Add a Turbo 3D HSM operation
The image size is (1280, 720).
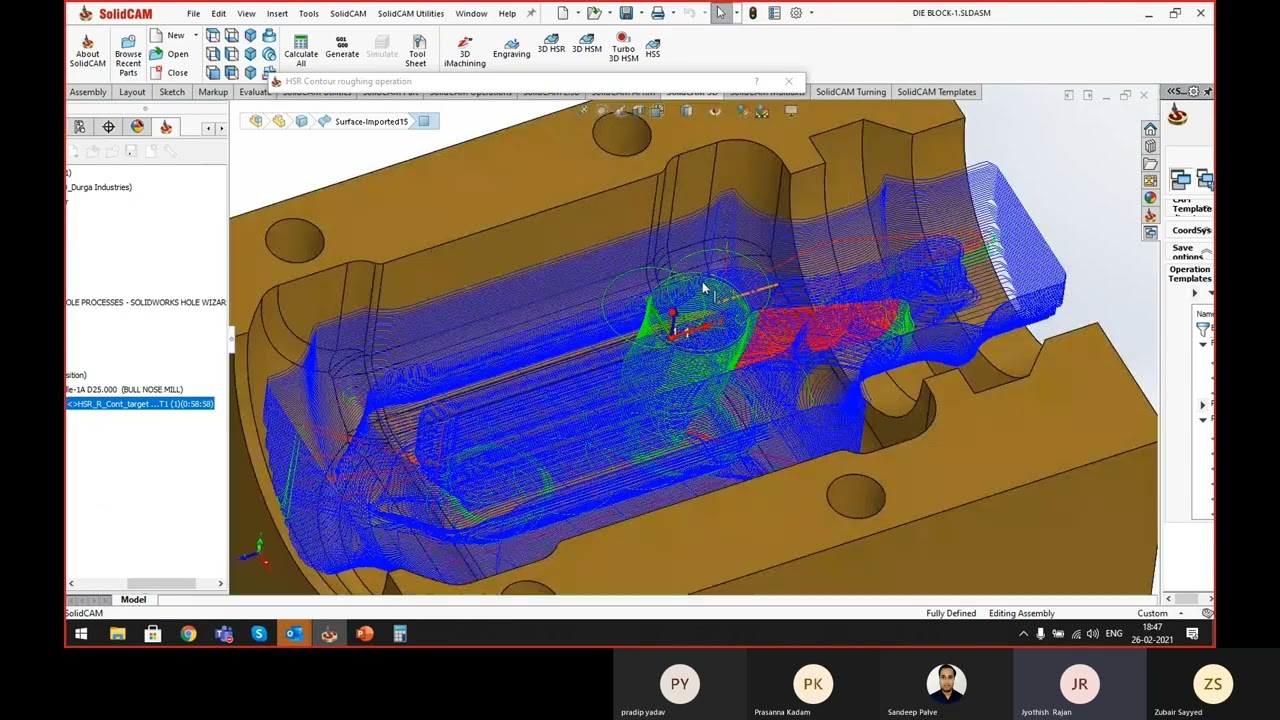pos(623,48)
